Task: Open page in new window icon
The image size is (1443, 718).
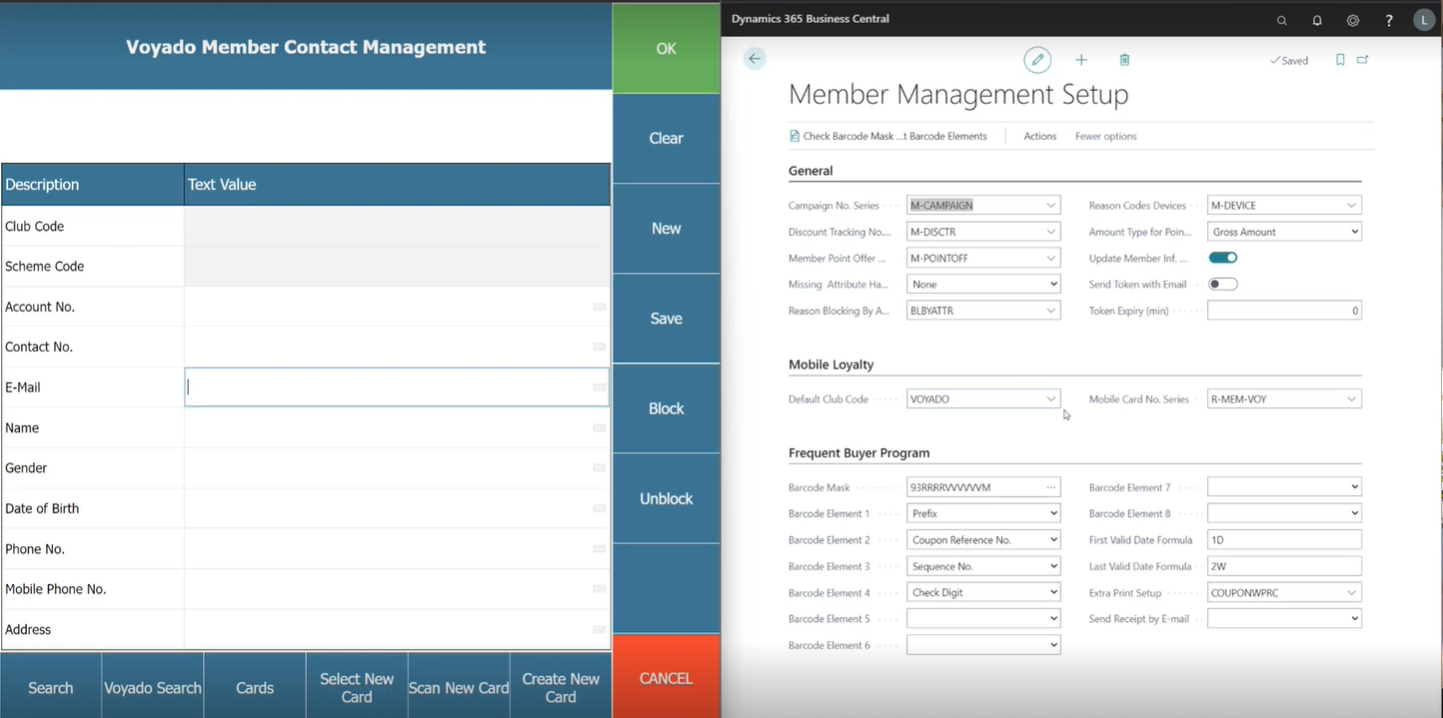Action: 1363,60
